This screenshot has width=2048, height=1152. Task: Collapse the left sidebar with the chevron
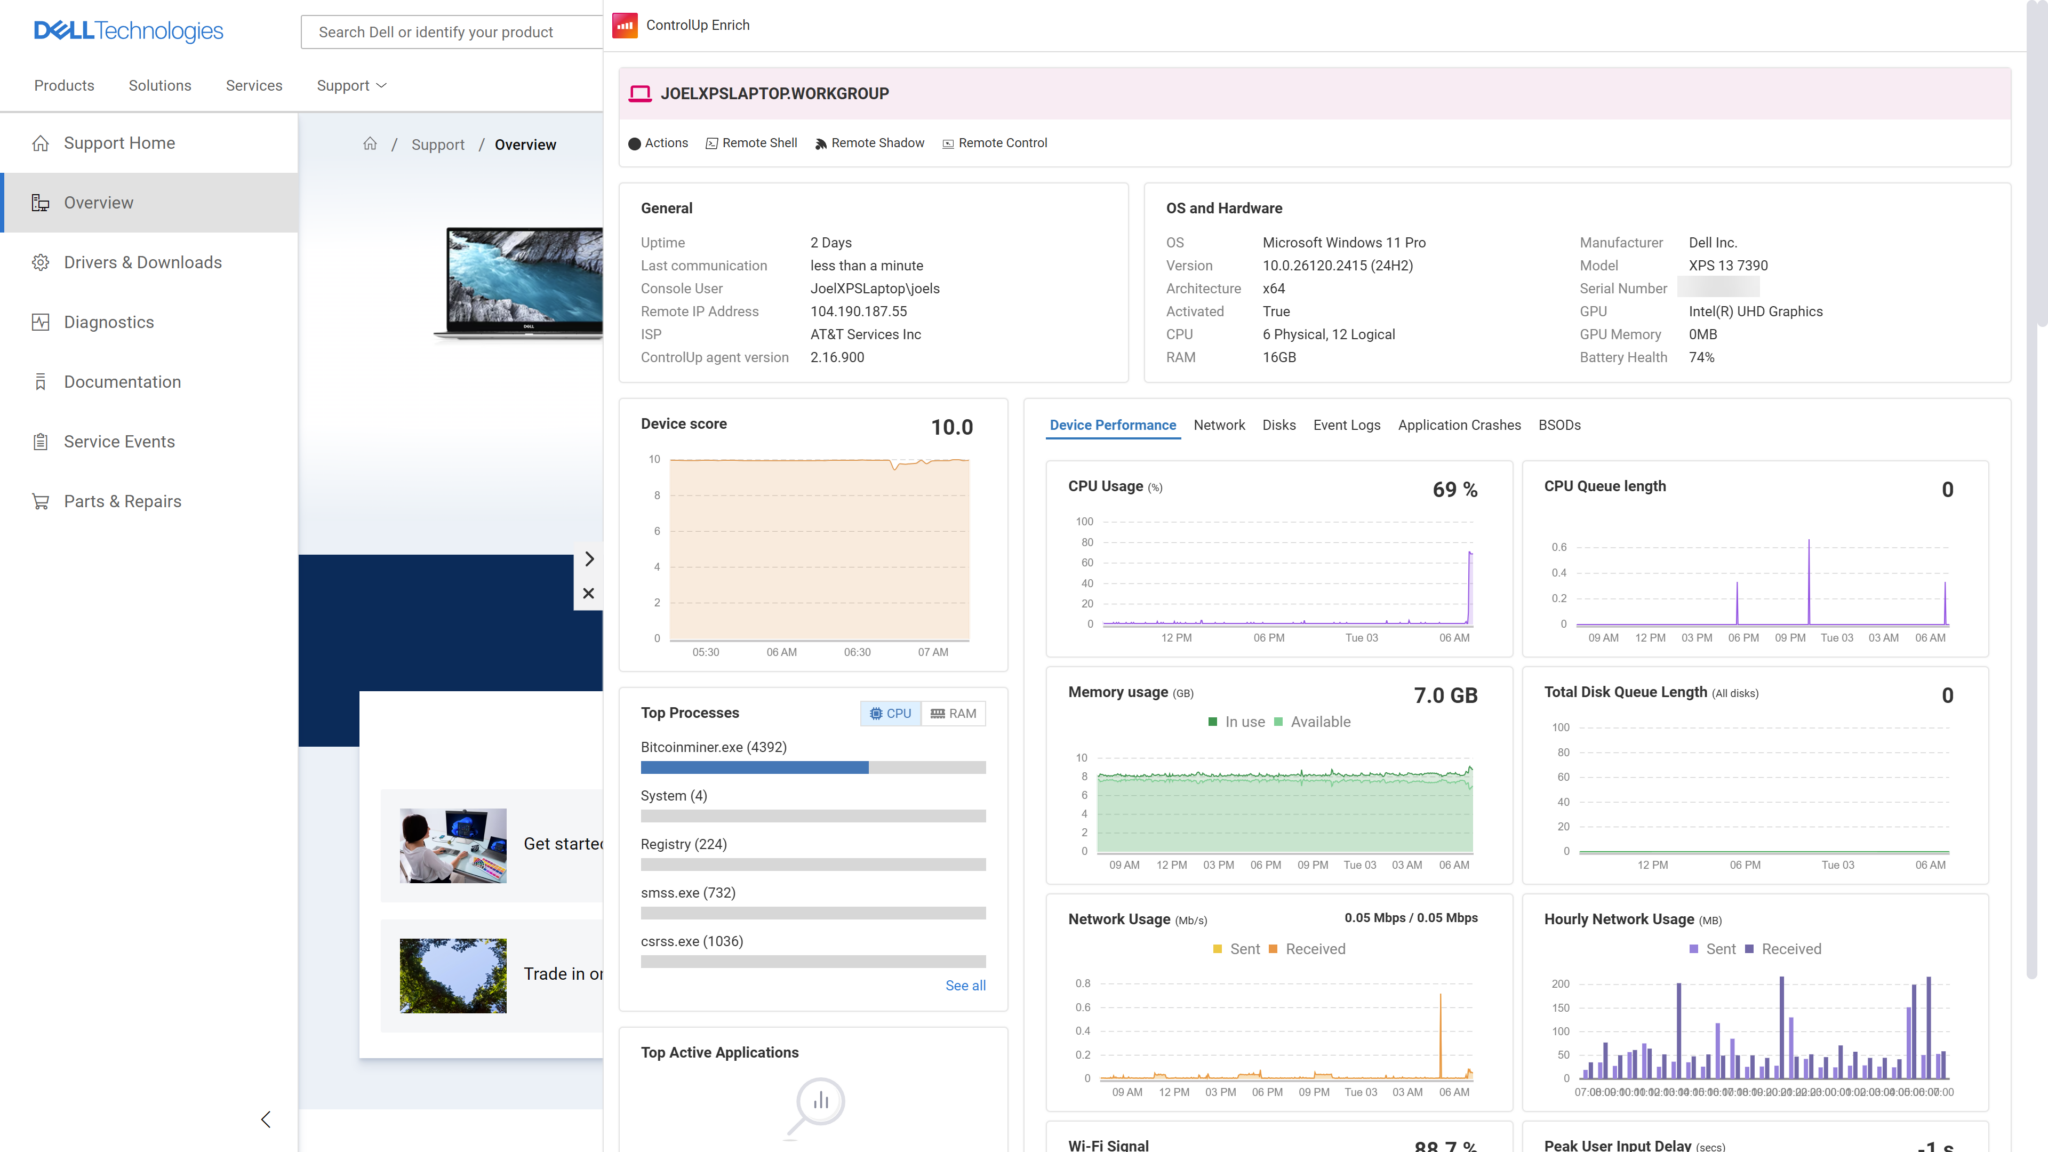[266, 1119]
